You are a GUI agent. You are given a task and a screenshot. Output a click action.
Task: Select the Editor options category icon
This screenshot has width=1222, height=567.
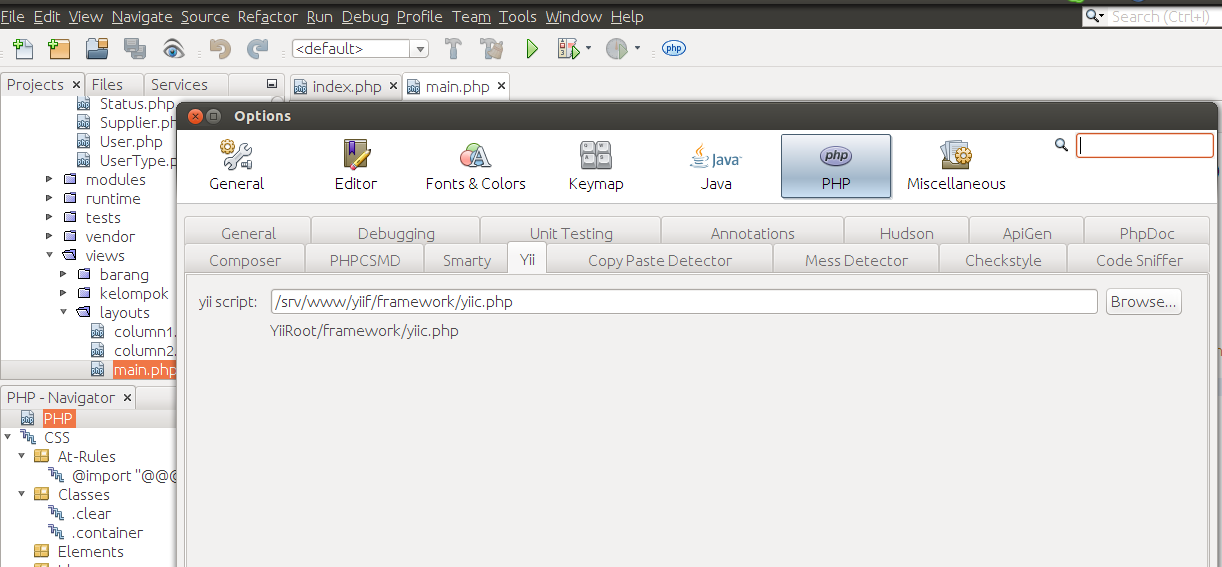[x=356, y=166]
